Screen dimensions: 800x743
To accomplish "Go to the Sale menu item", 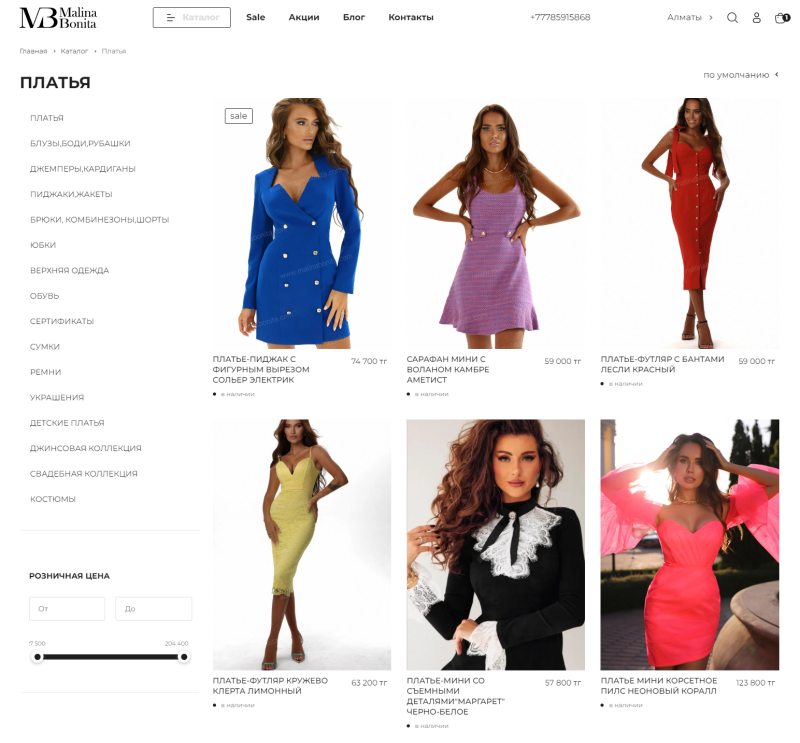I will 256,17.
